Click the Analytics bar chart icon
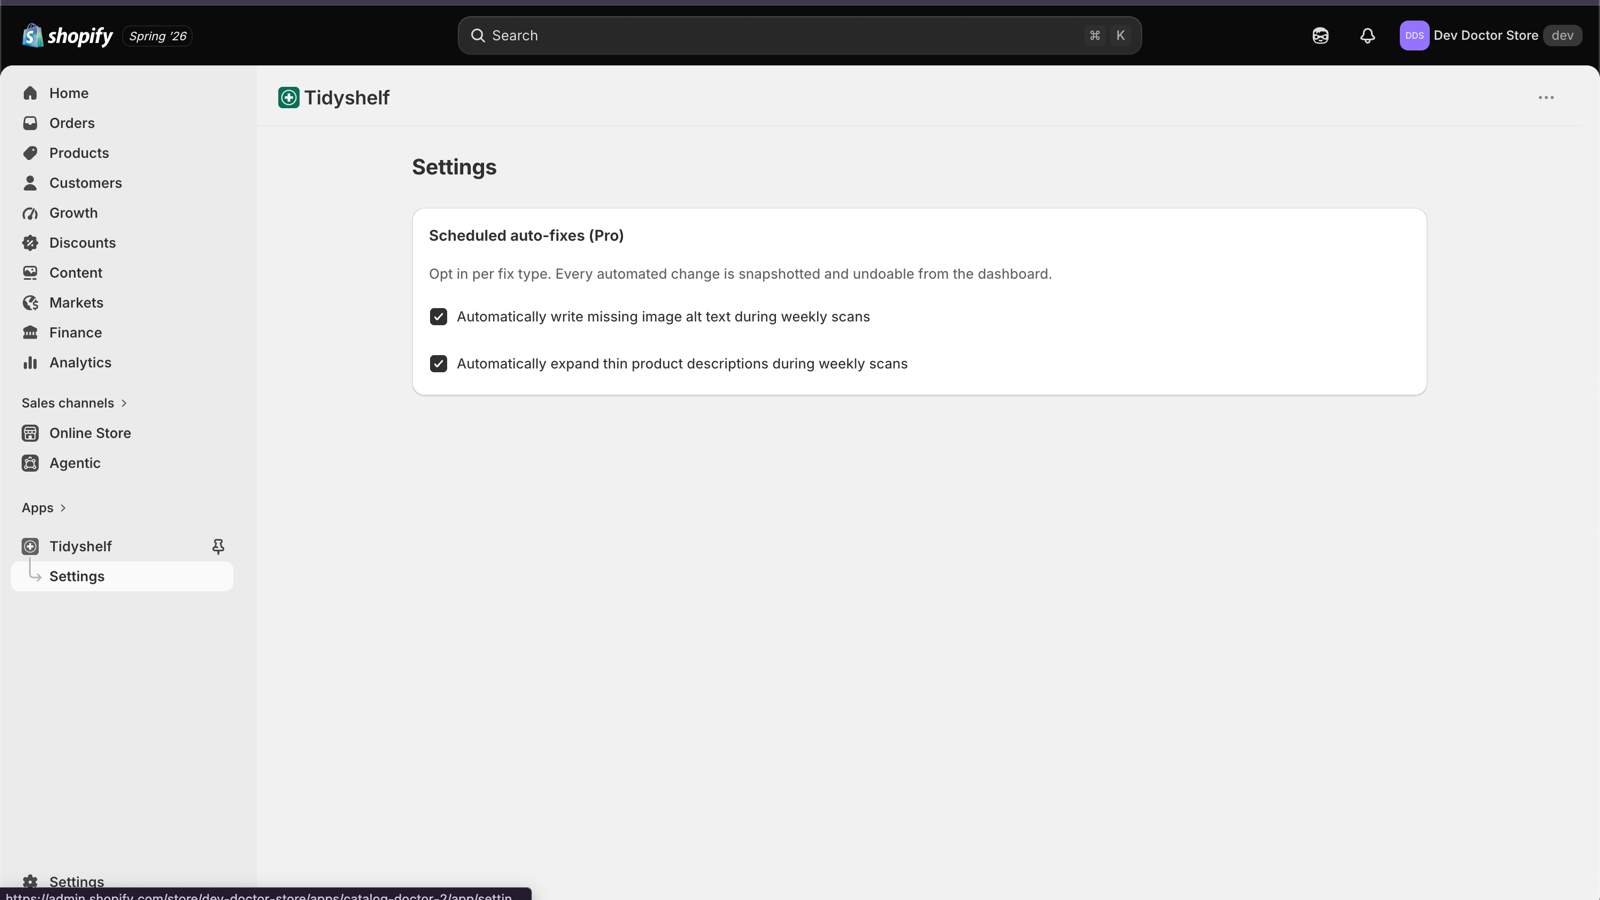Screen dimensions: 1600x900 pyautogui.click(x=30, y=363)
